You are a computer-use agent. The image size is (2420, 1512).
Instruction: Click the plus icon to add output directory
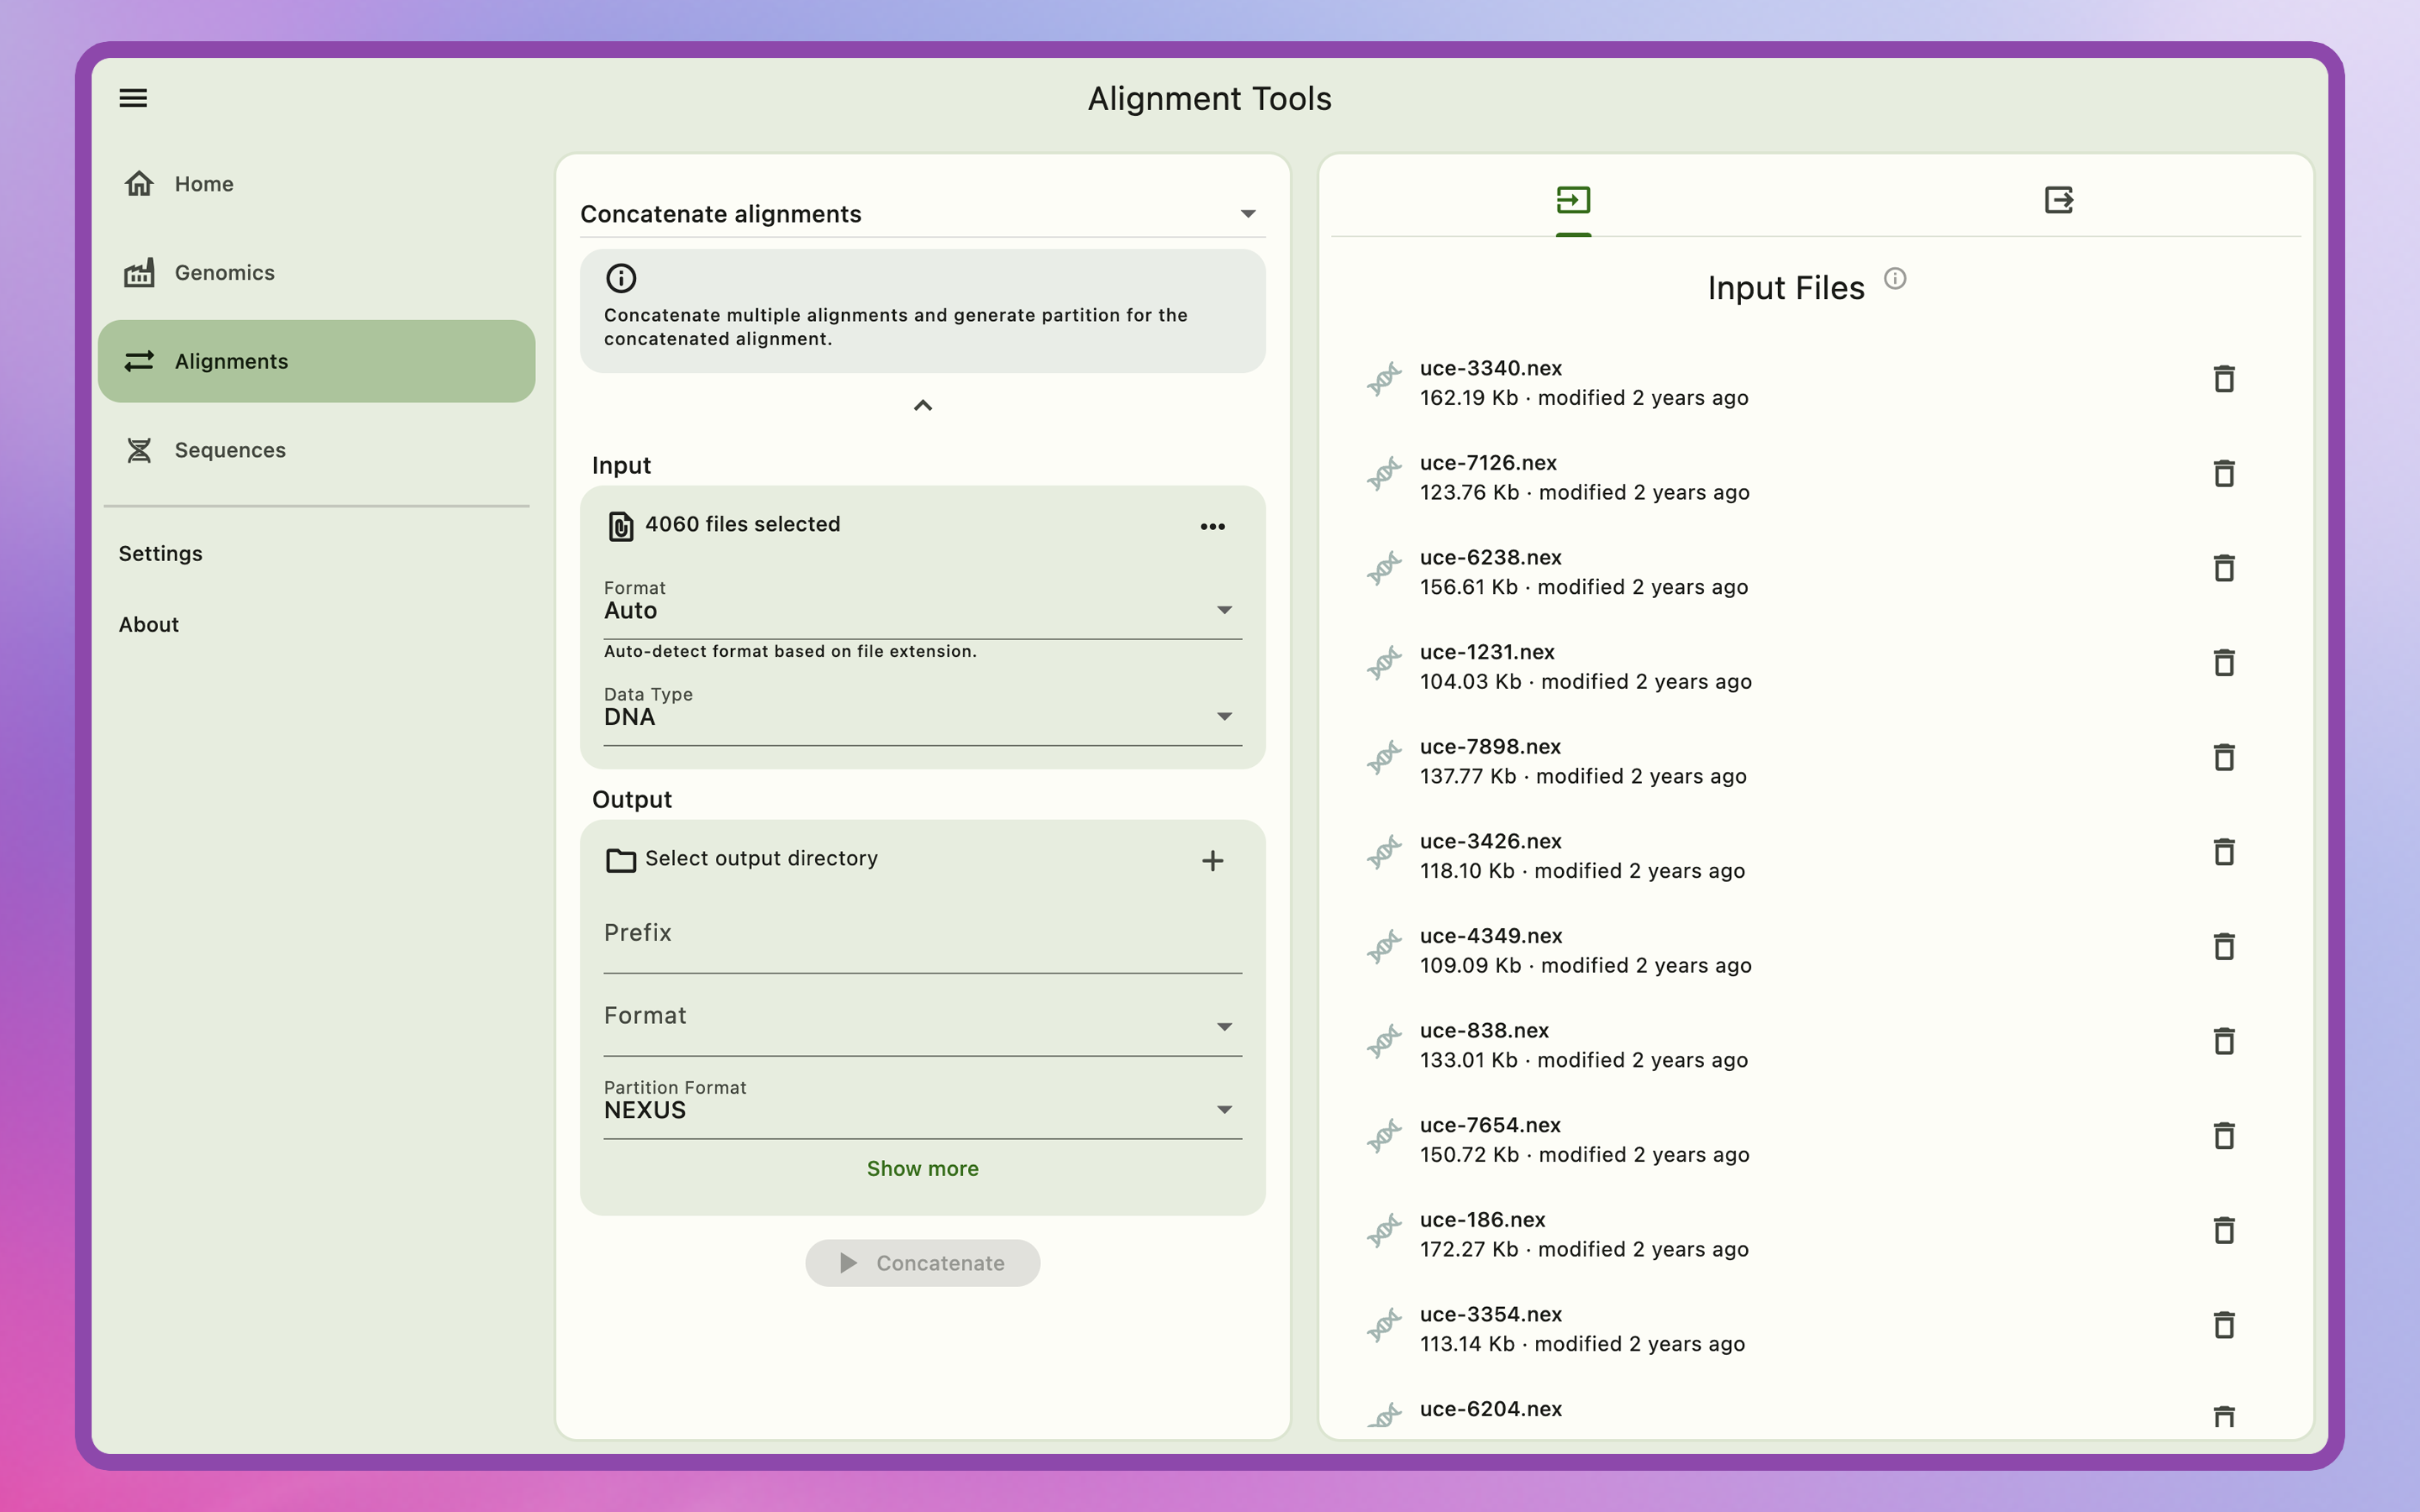(x=1213, y=860)
